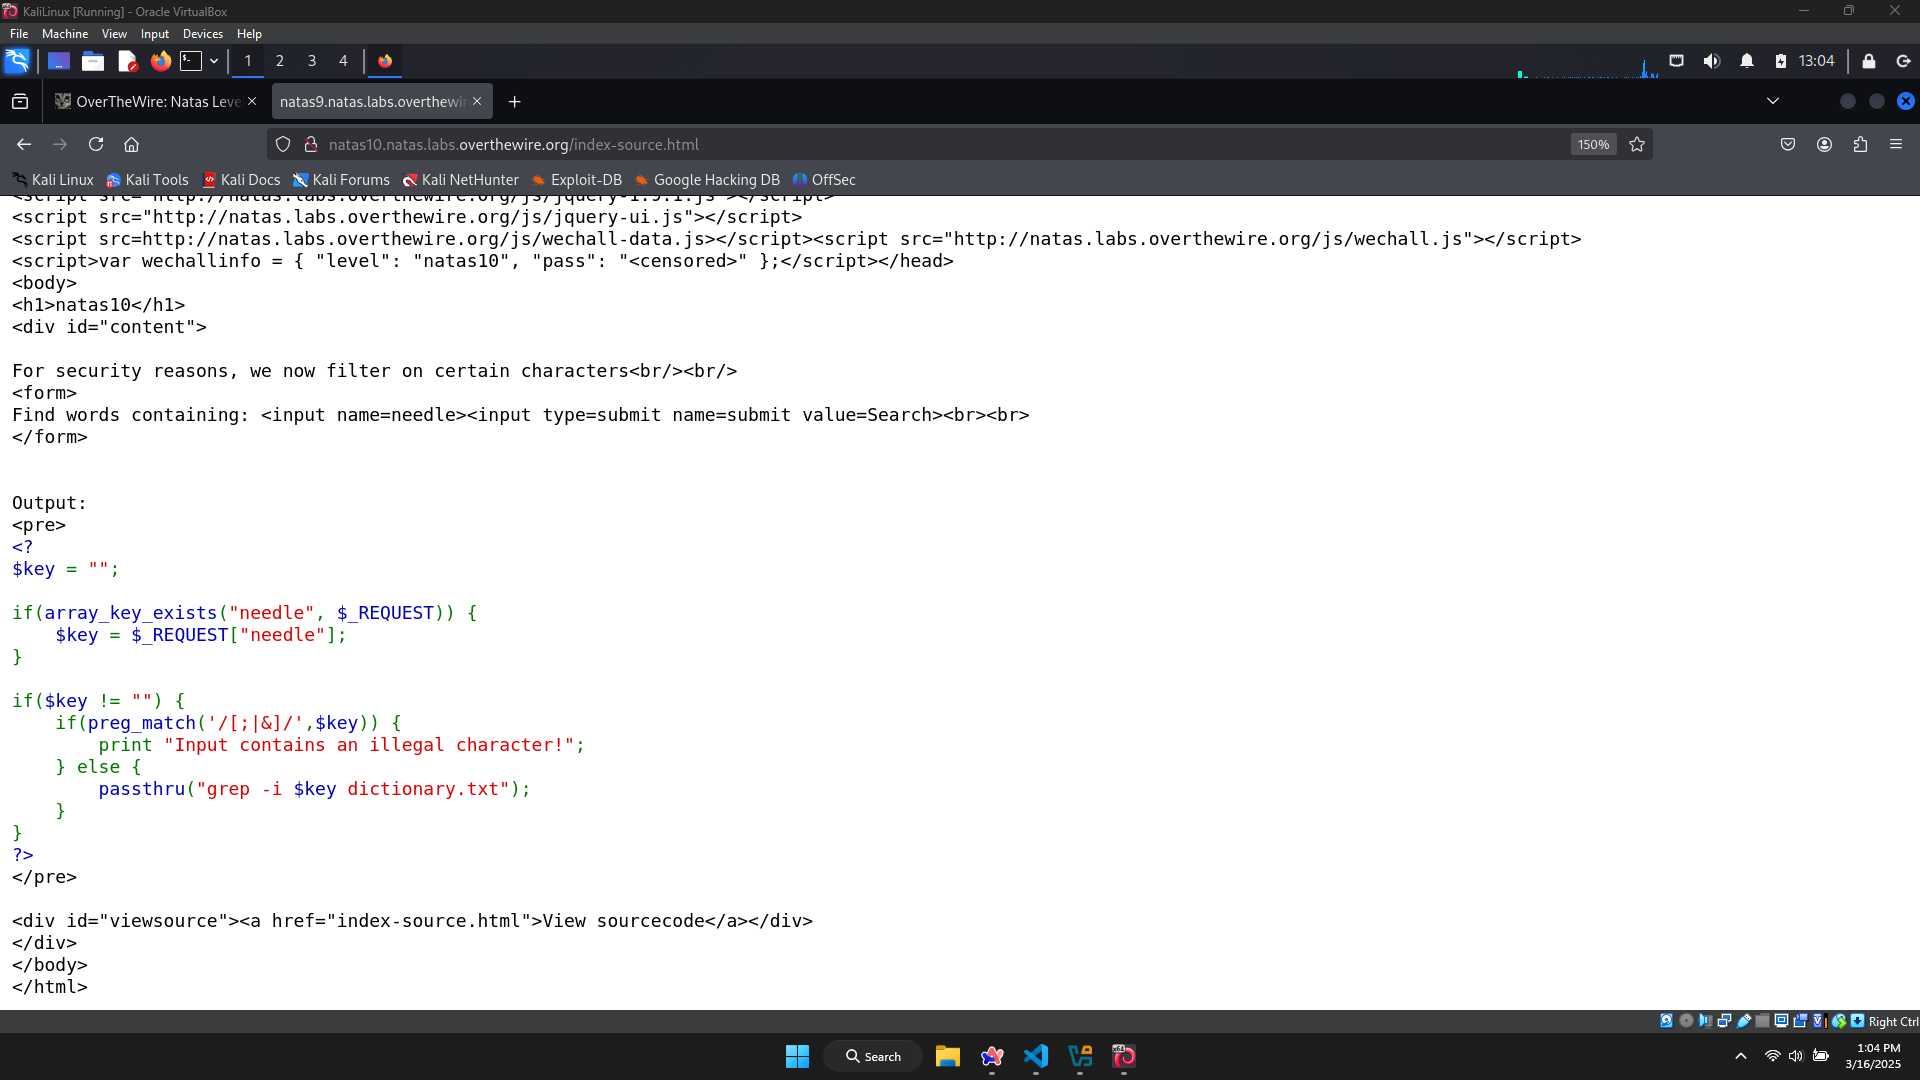Click the insecure connection padlock icon
This screenshot has height=1080, width=1920.
tap(311, 145)
